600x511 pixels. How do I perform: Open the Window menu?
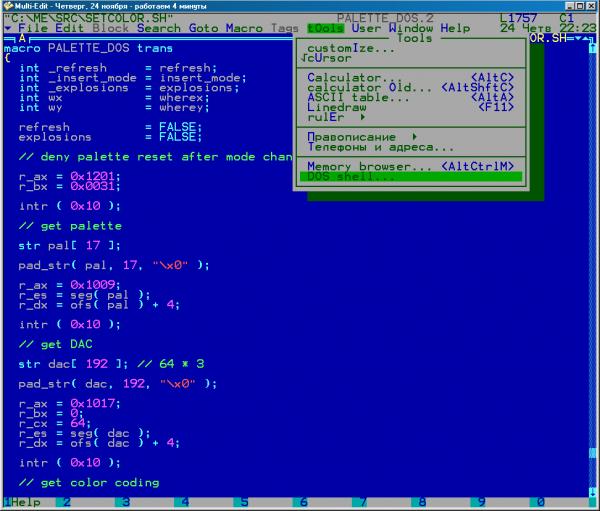(x=411, y=28)
